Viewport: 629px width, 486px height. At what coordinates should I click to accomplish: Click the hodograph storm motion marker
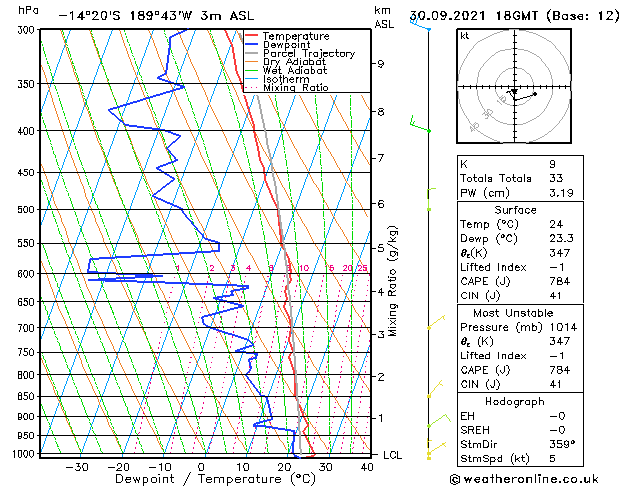[x=514, y=92]
